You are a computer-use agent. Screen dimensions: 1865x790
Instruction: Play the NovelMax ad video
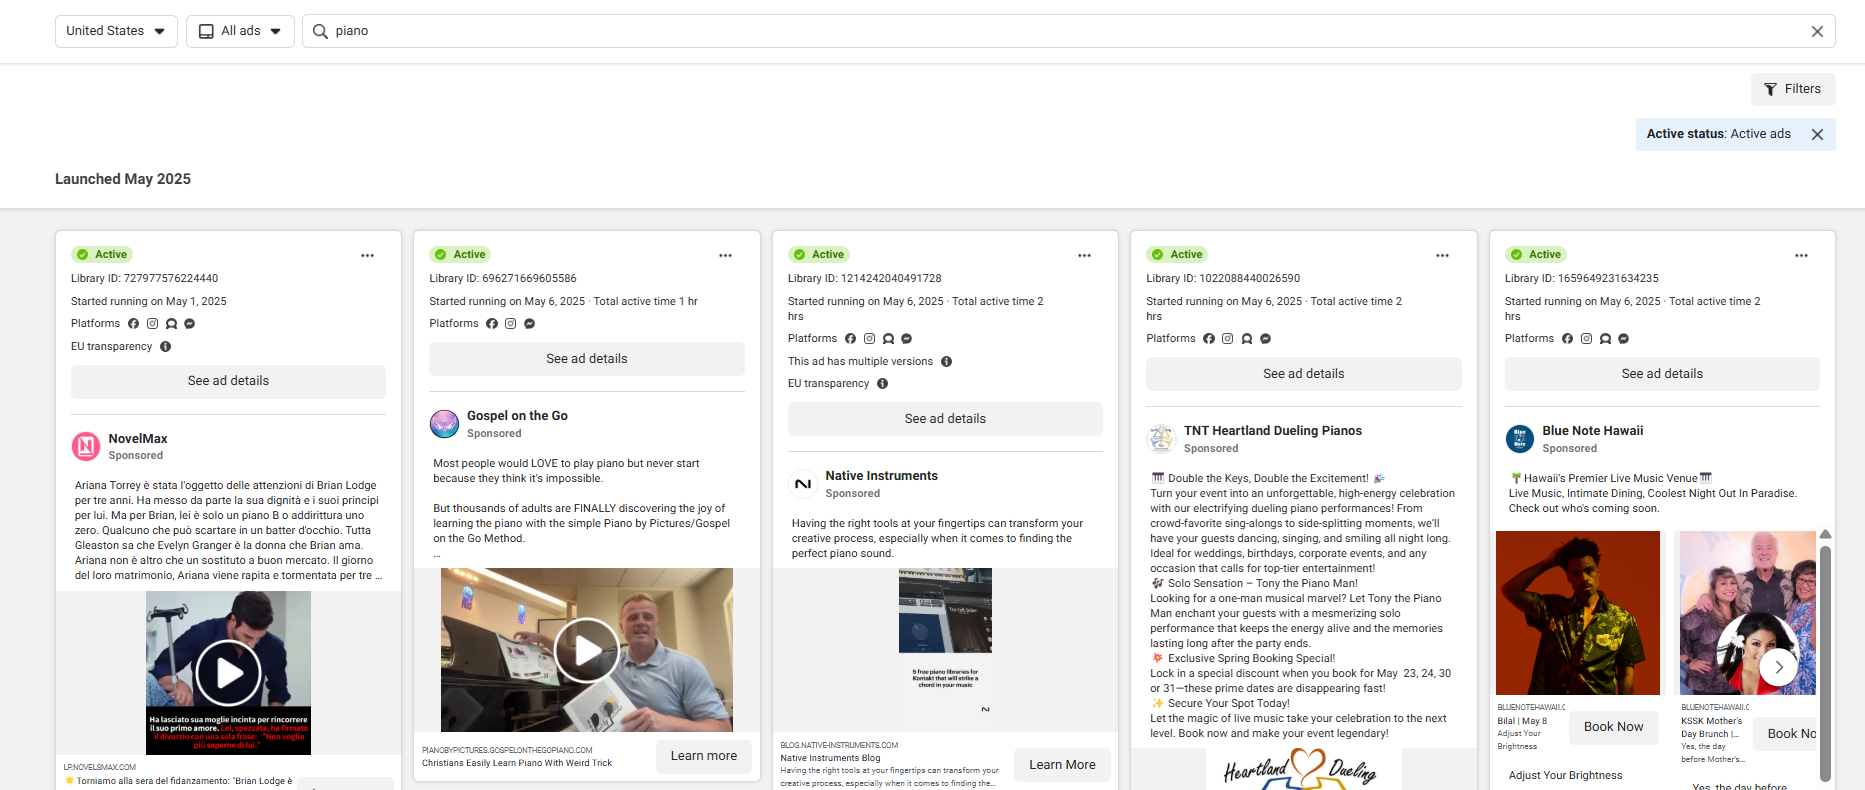pyautogui.click(x=228, y=673)
